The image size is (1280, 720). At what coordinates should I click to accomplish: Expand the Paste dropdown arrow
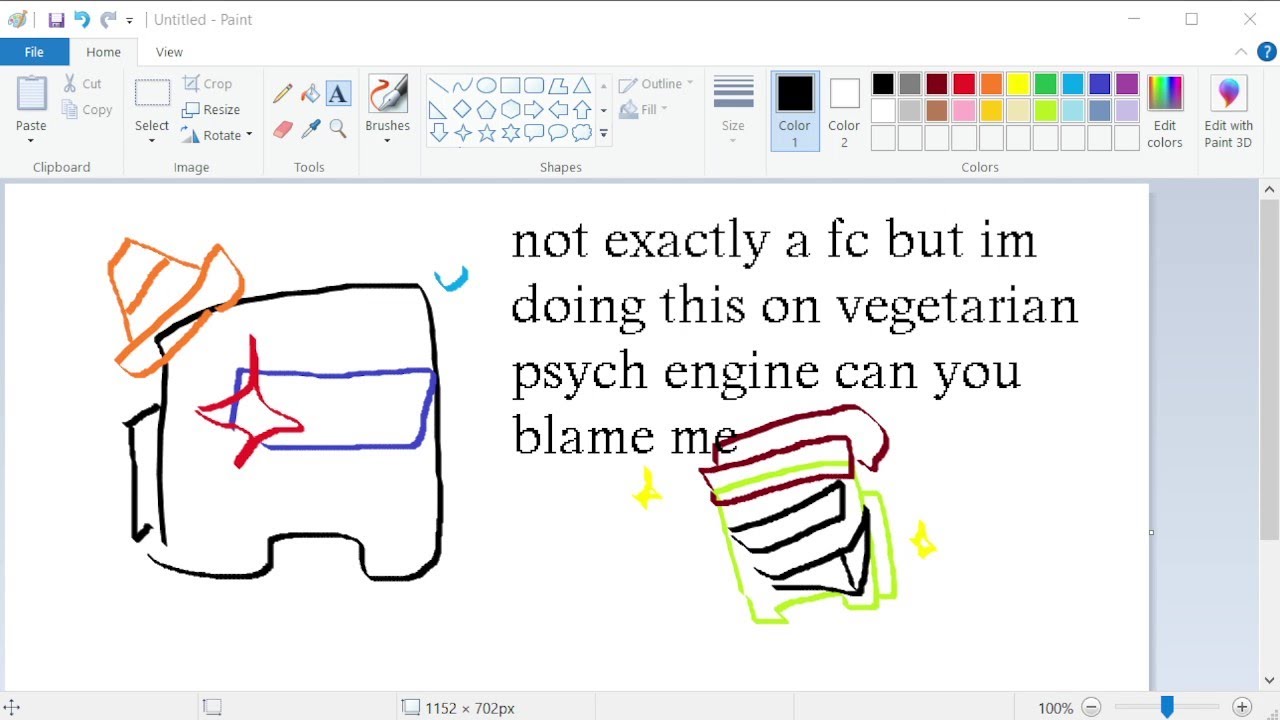click(x=31, y=140)
